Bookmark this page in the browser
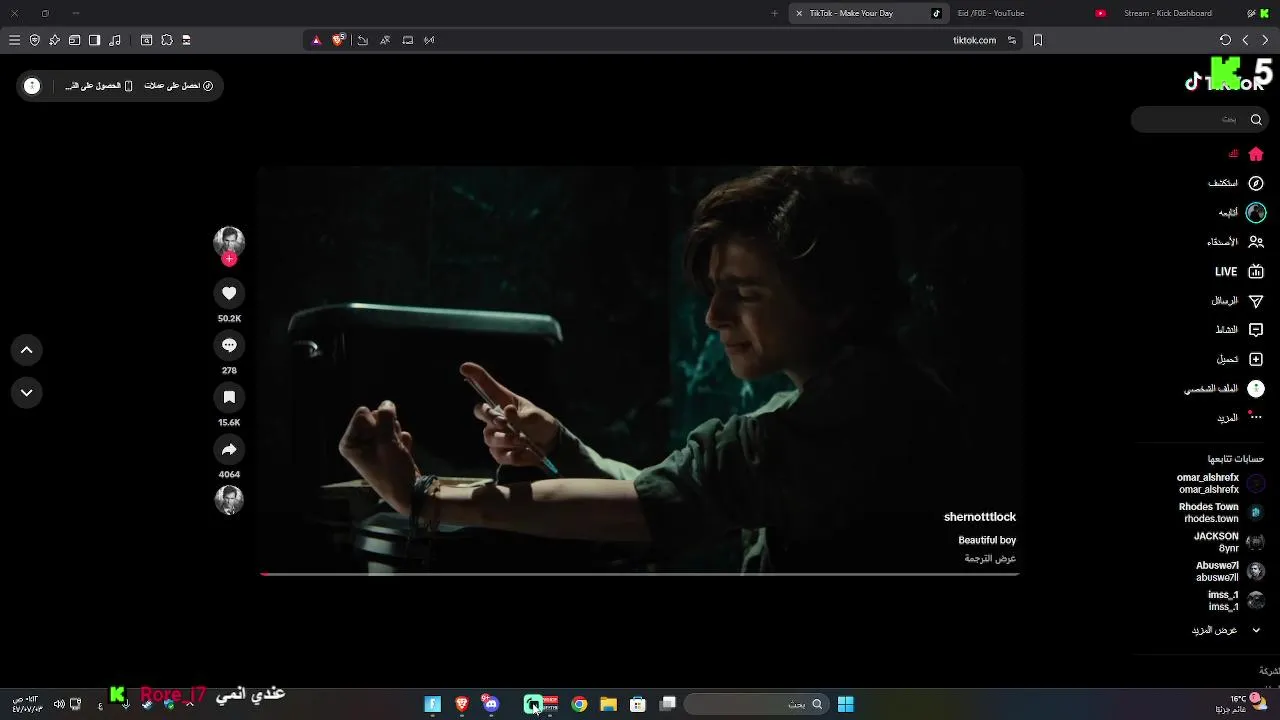This screenshot has height=720, width=1280. click(x=1038, y=40)
